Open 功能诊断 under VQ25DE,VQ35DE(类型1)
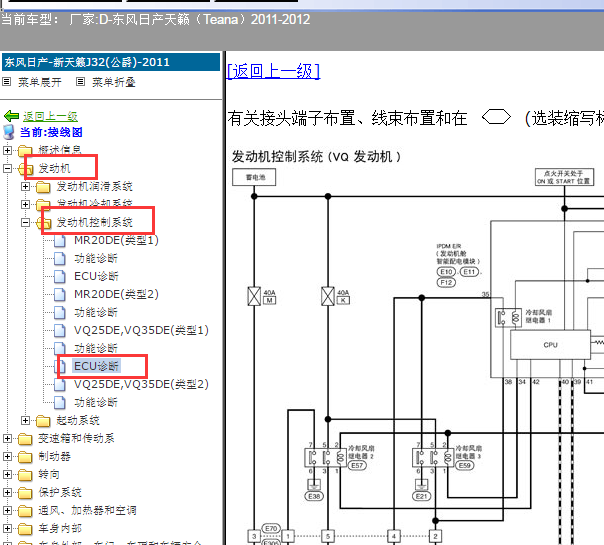The image size is (604, 545). [x=96, y=348]
